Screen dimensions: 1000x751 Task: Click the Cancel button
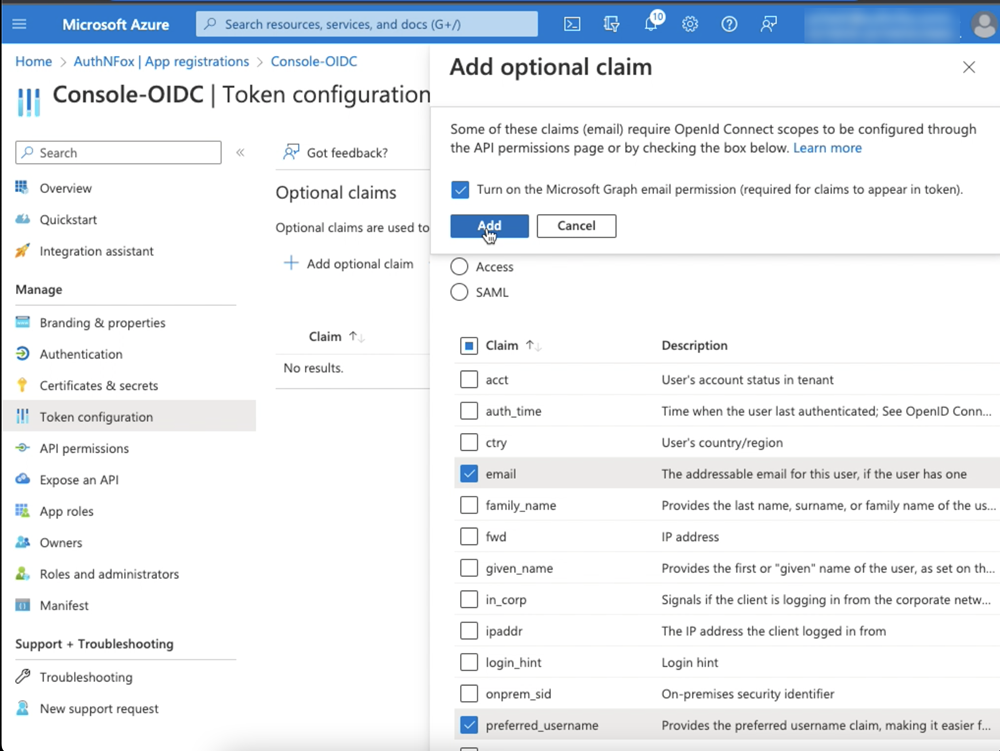(577, 226)
